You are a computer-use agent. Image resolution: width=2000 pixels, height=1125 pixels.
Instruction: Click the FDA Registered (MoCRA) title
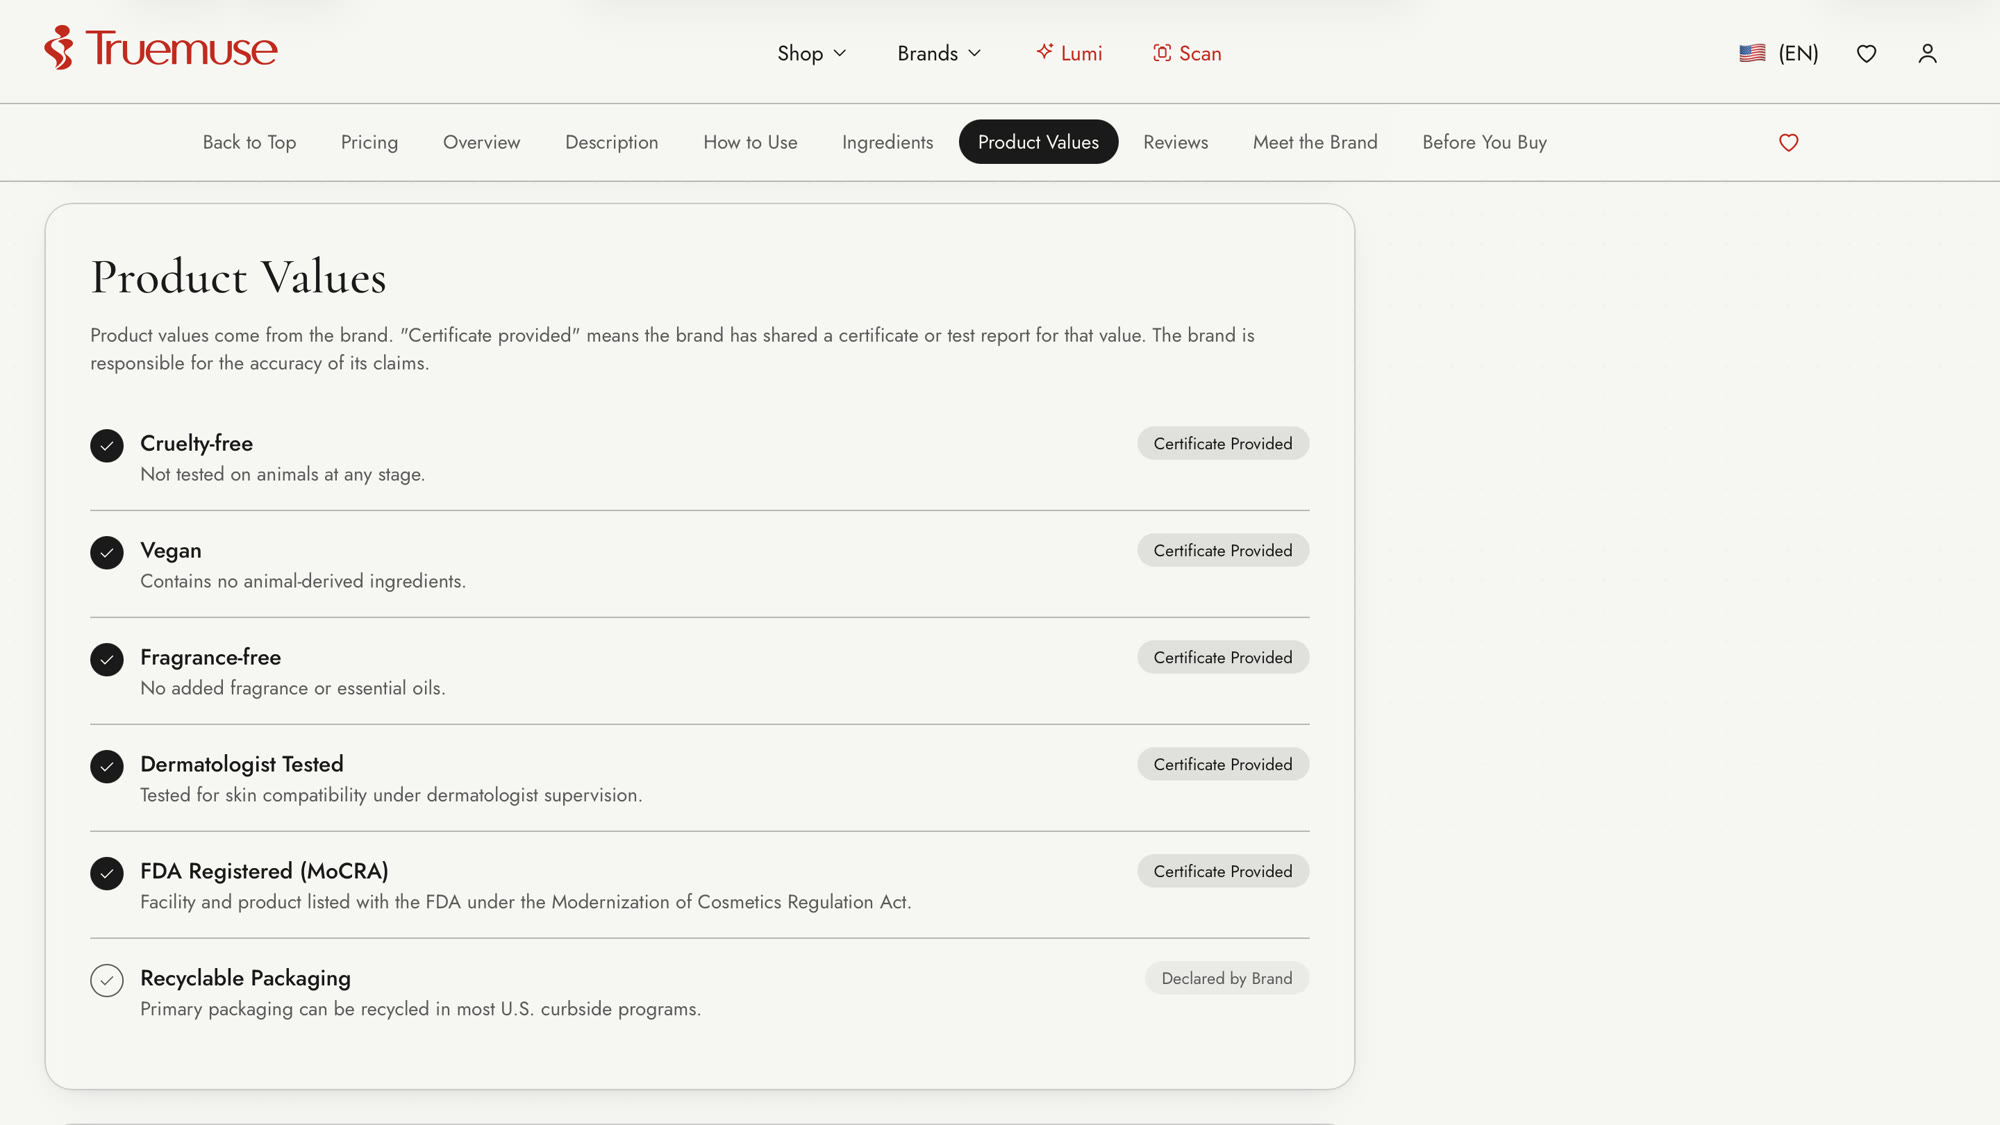coord(264,871)
